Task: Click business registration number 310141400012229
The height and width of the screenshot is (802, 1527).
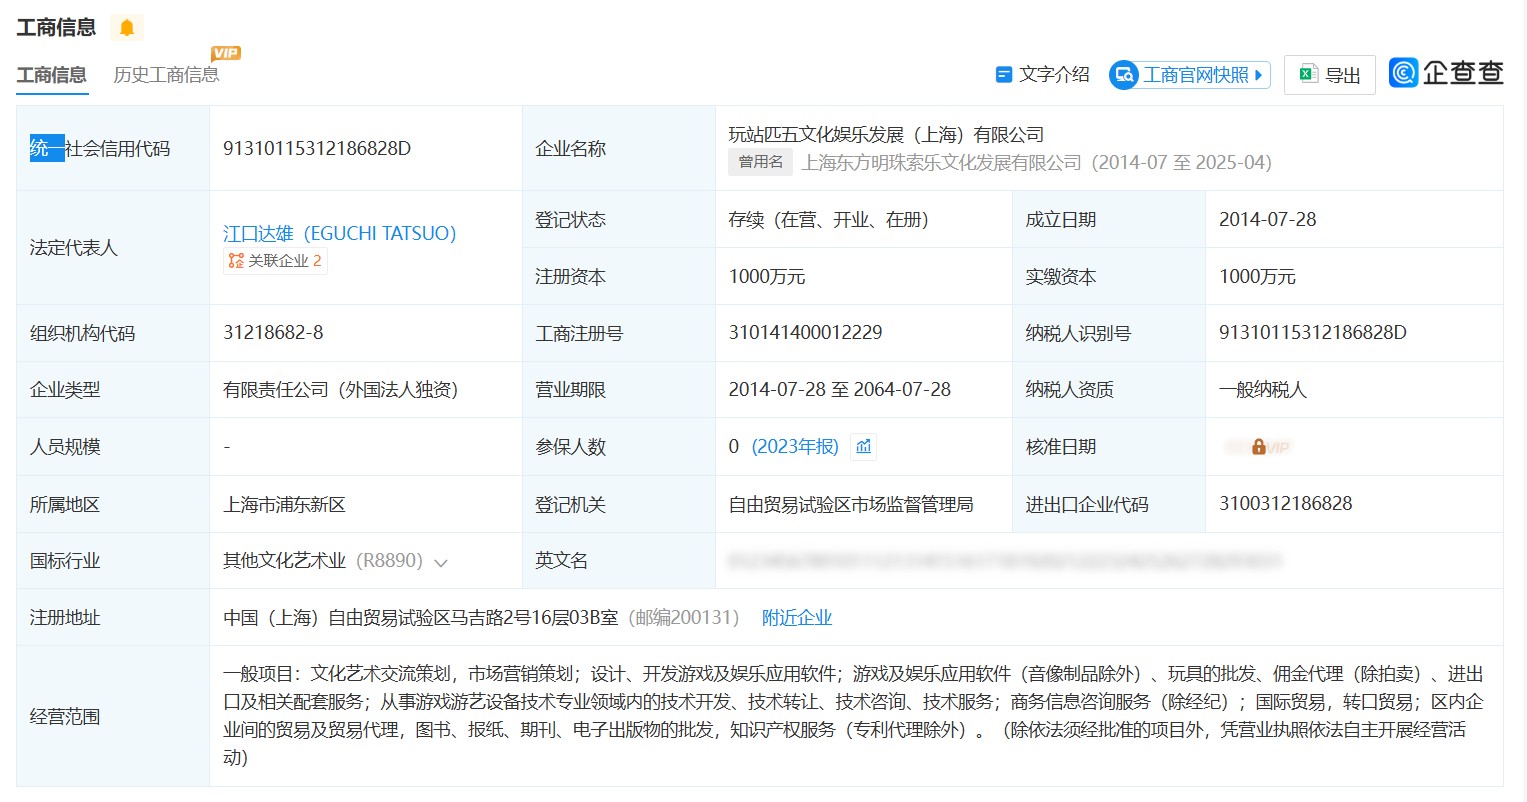Action: pyautogui.click(x=805, y=333)
